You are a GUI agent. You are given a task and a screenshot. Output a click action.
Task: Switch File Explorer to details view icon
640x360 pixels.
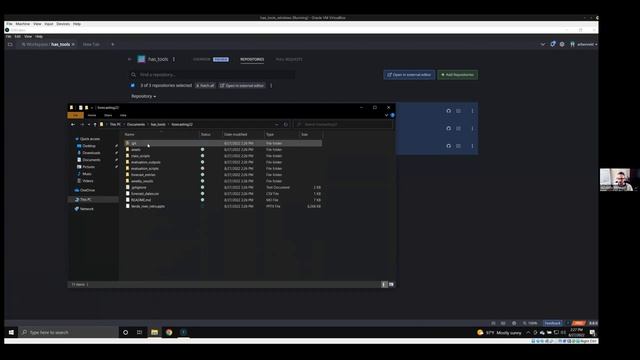point(384,284)
